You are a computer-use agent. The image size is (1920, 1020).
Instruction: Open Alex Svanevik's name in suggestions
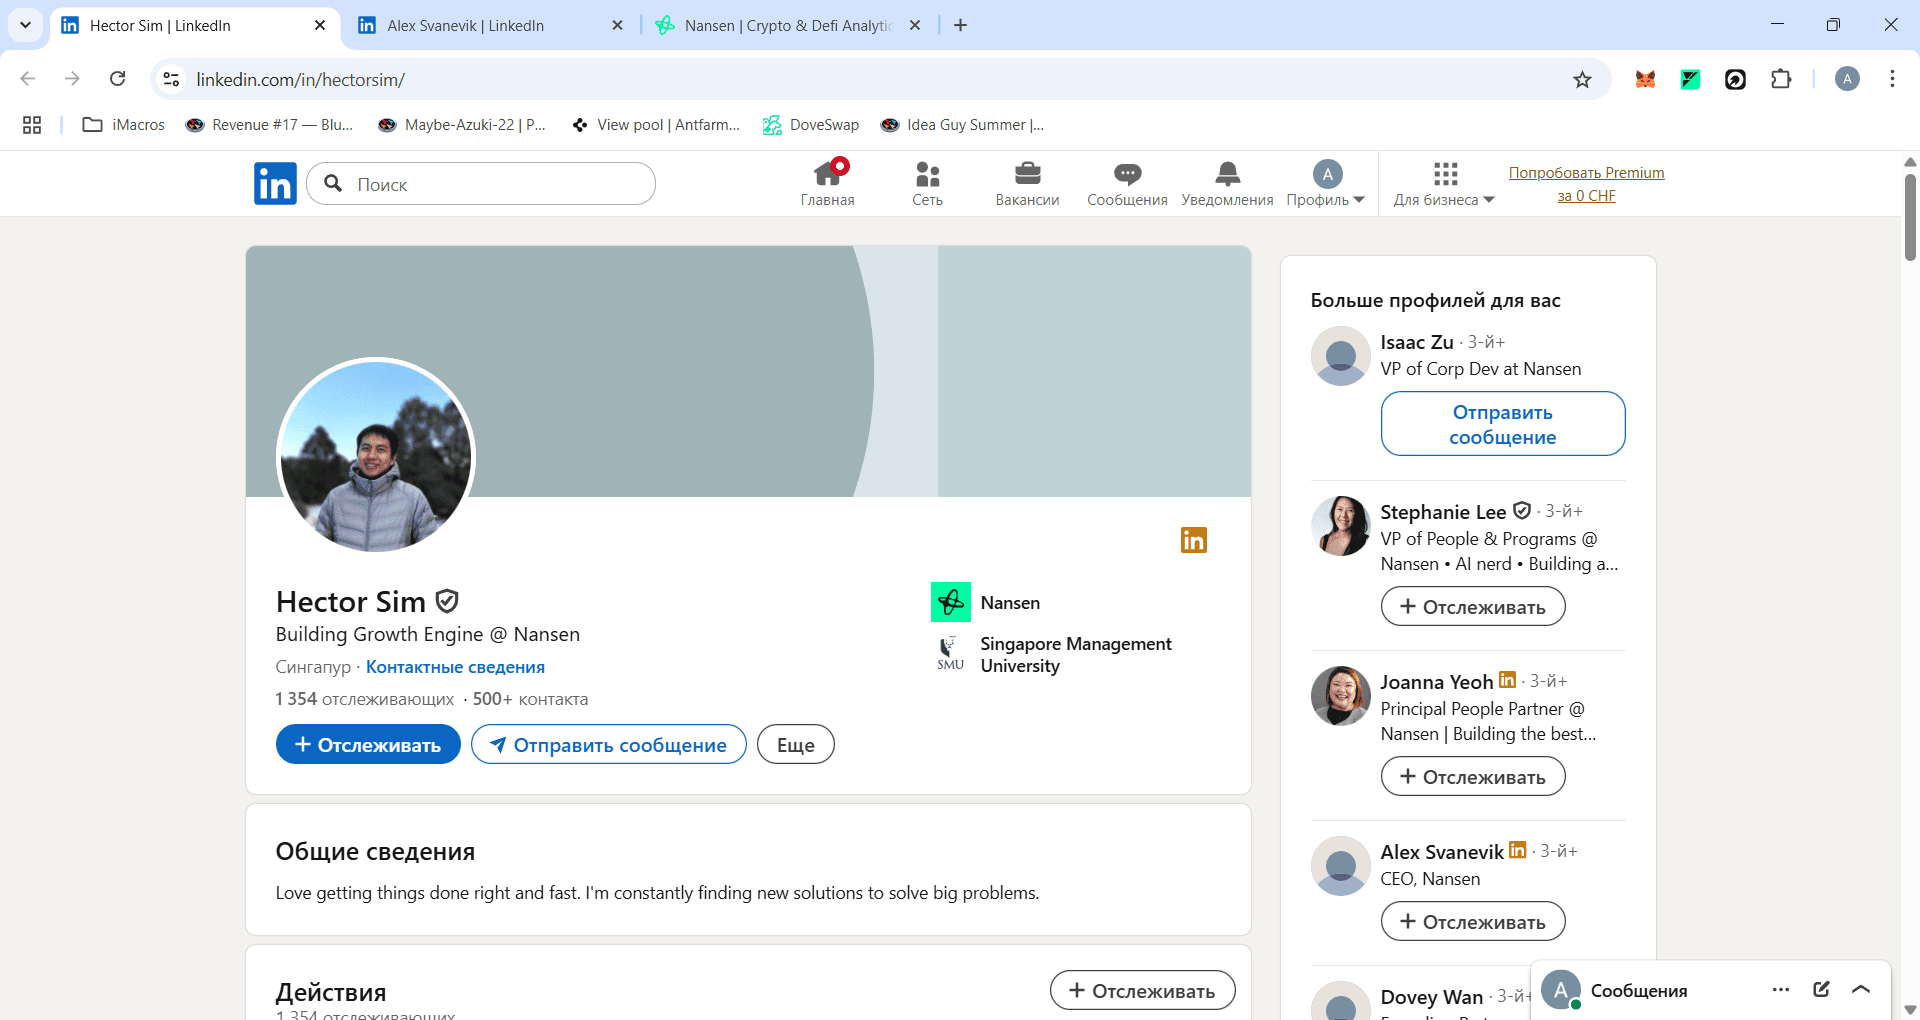point(1442,852)
